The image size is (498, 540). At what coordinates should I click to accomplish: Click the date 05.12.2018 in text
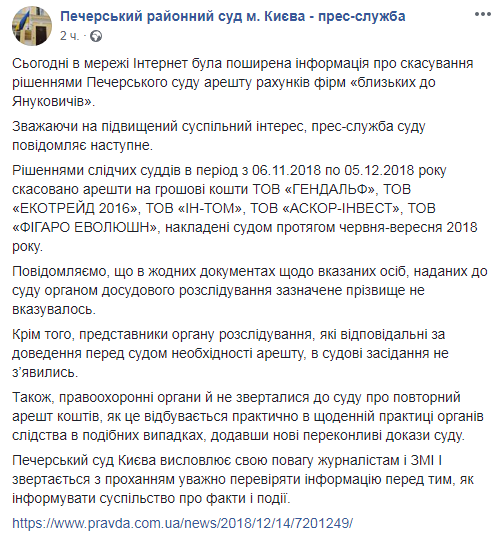(379, 170)
